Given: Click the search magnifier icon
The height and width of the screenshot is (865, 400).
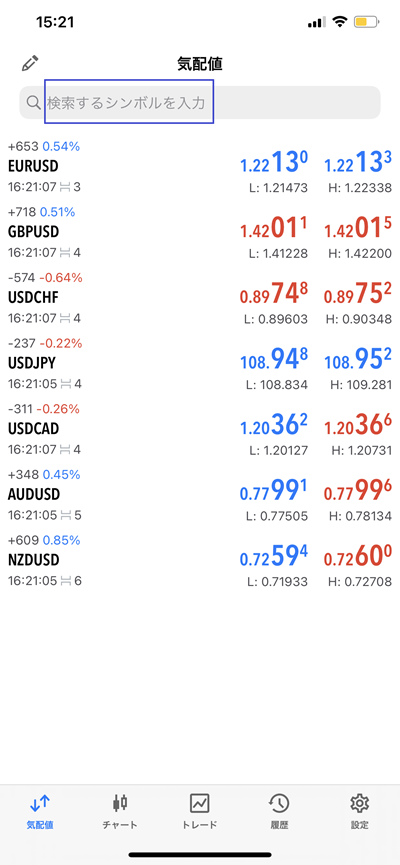Looking at the screenshot, I should coord(34,102).
